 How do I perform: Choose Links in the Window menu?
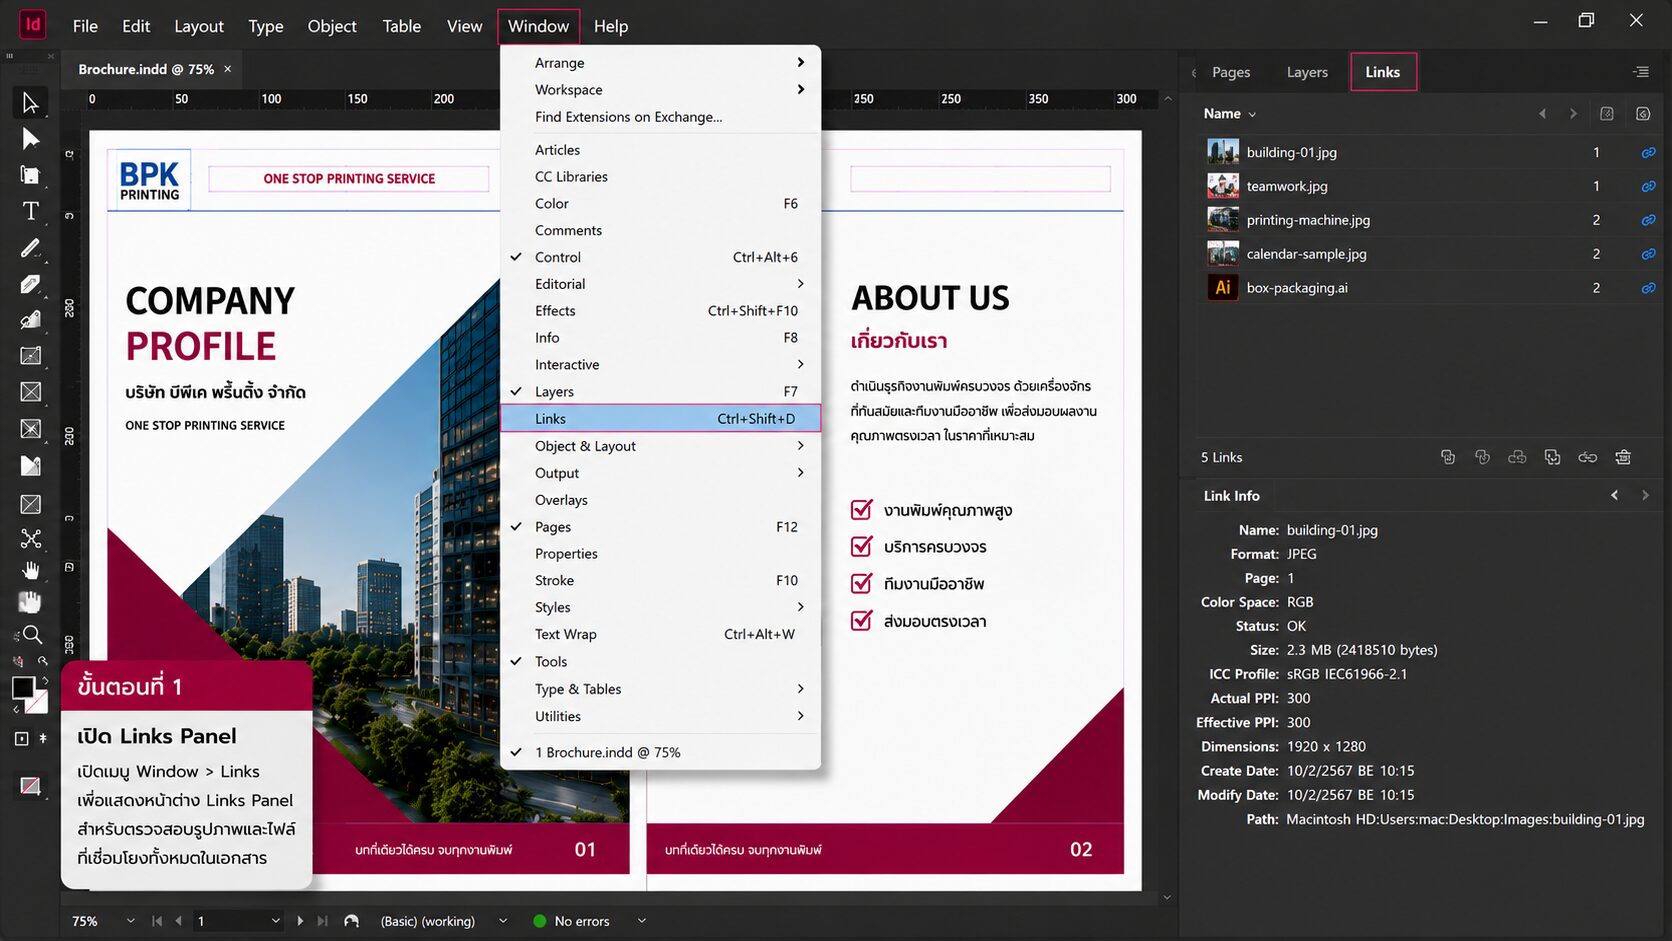point(660,418)
